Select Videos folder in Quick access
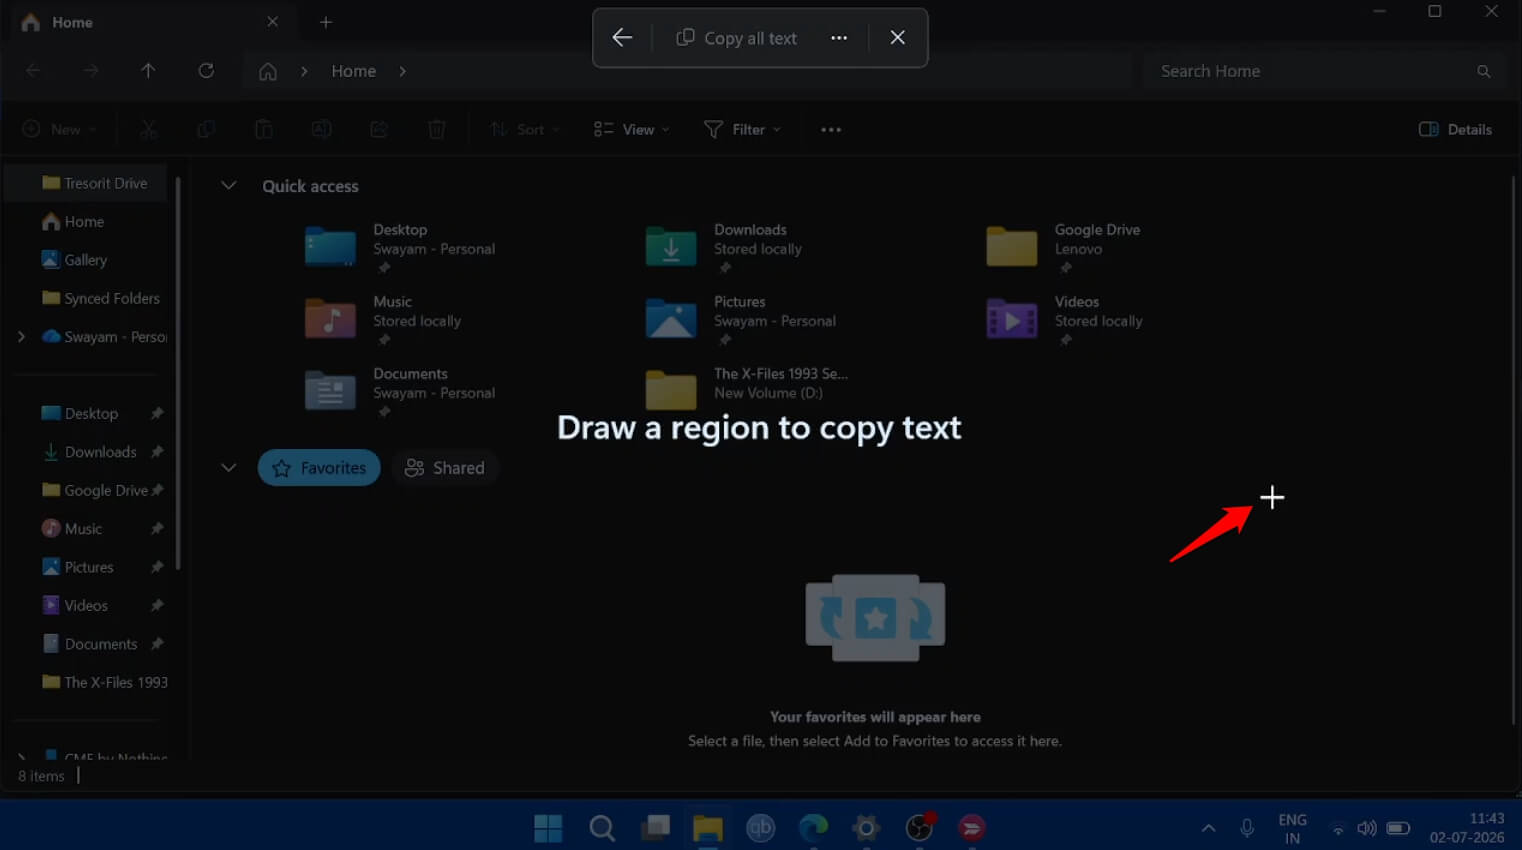1522x850 pixels. pyautogui.click(x=1064, y=319)
